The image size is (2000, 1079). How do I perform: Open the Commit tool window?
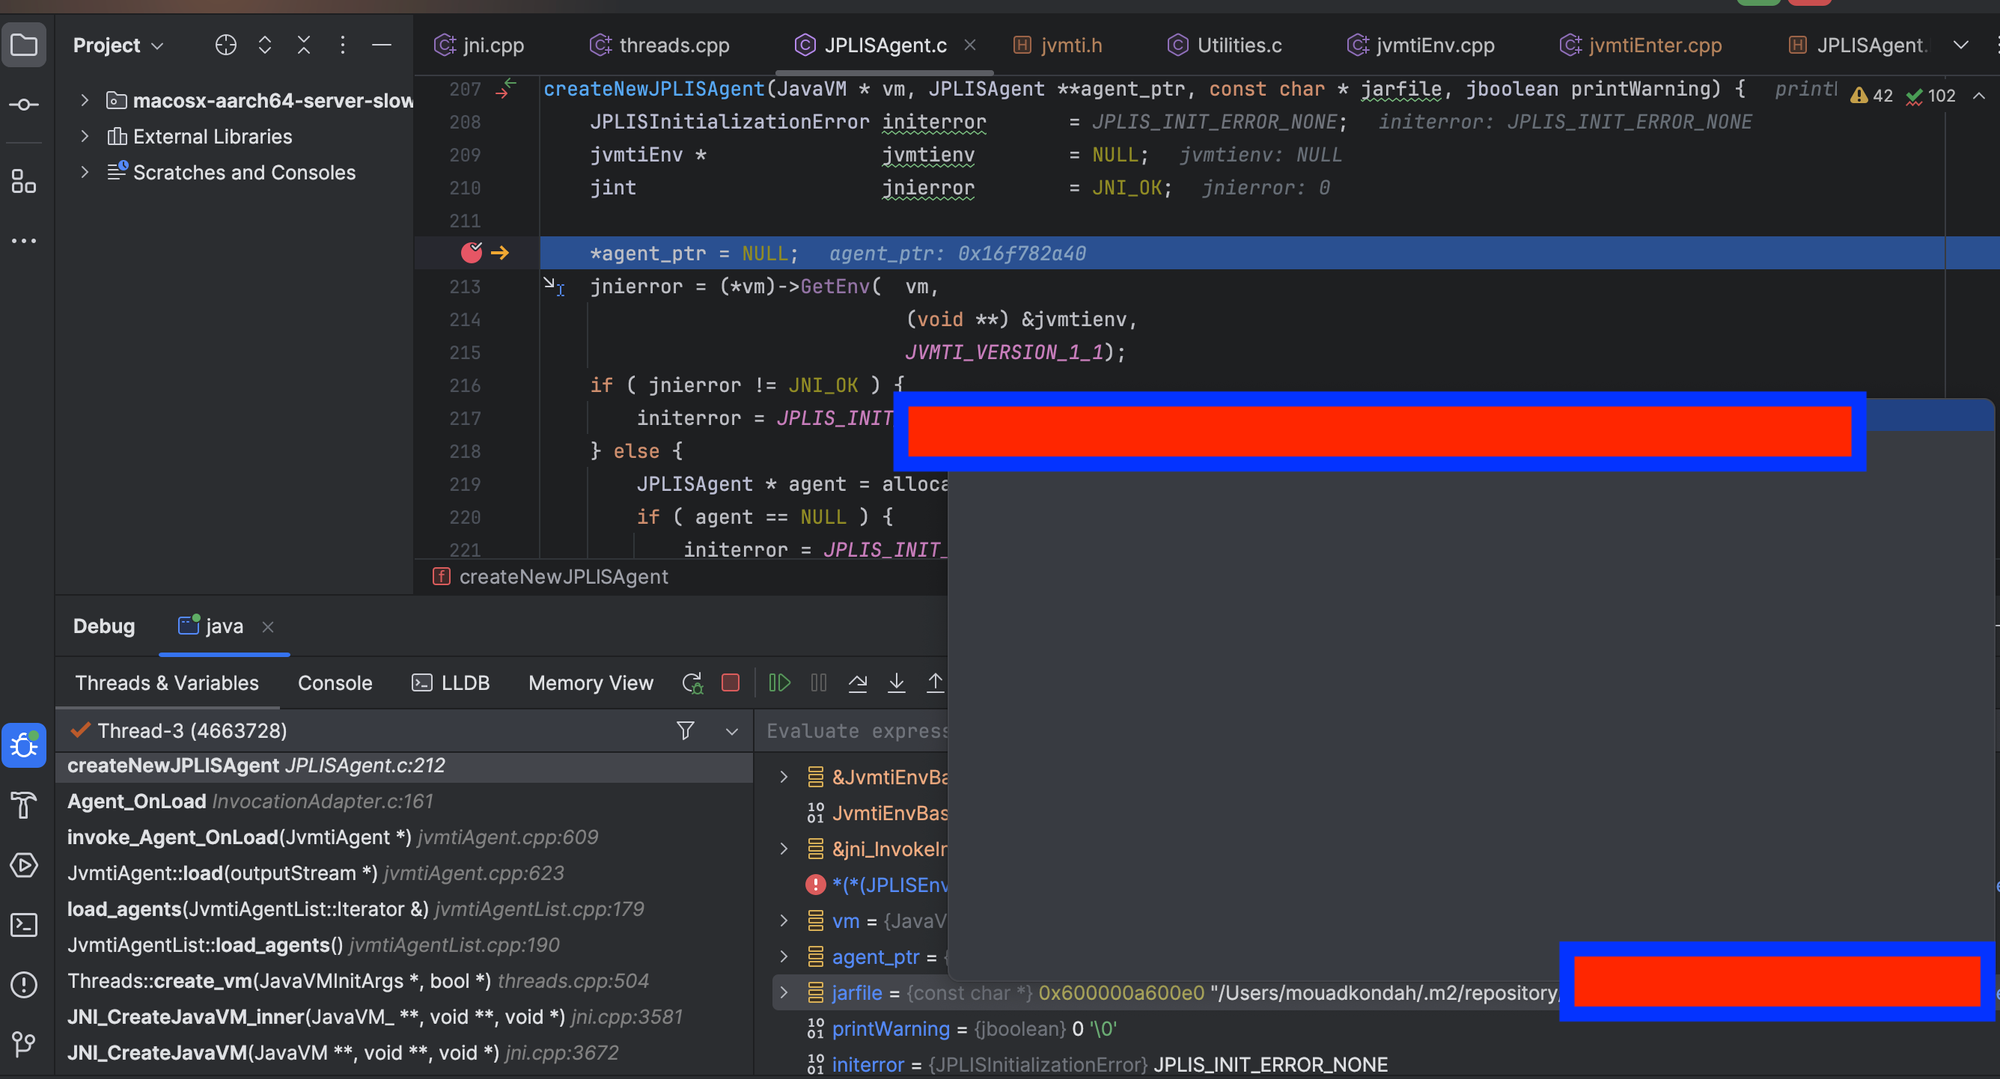[x=24, y=105]
